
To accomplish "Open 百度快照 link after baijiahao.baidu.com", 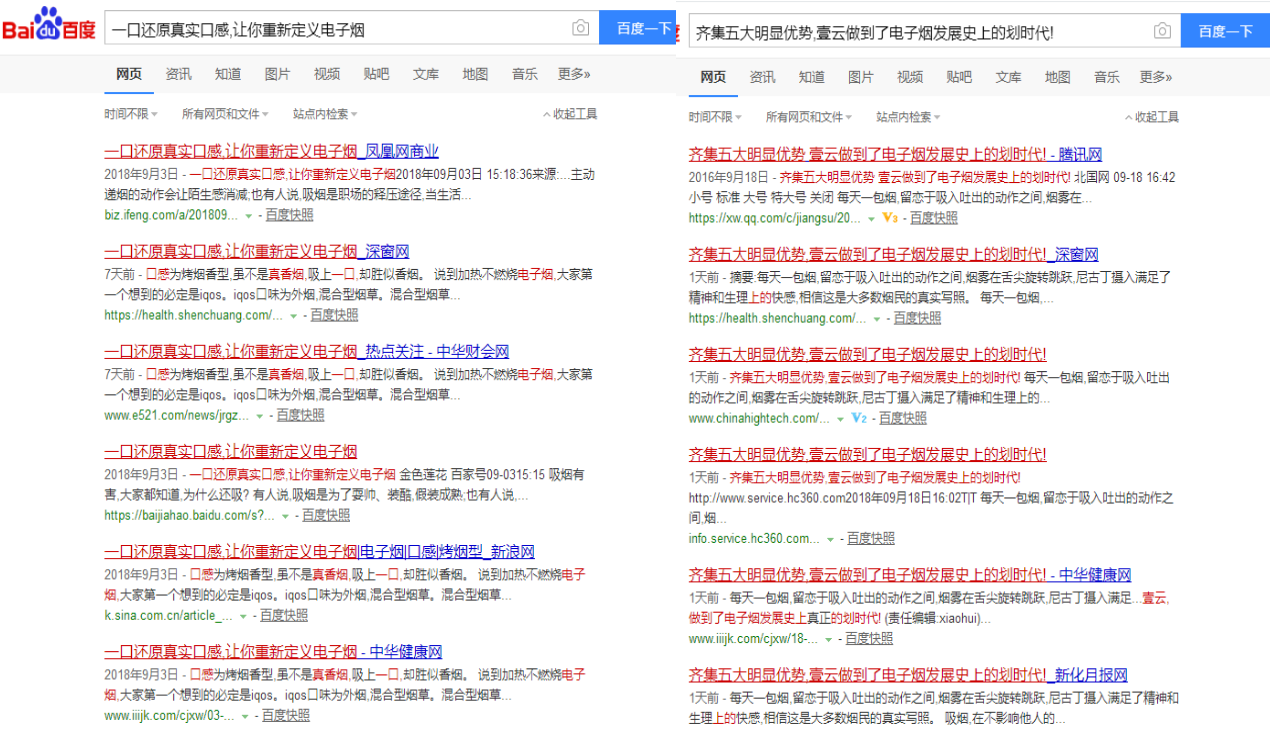I will coord(326,516).
